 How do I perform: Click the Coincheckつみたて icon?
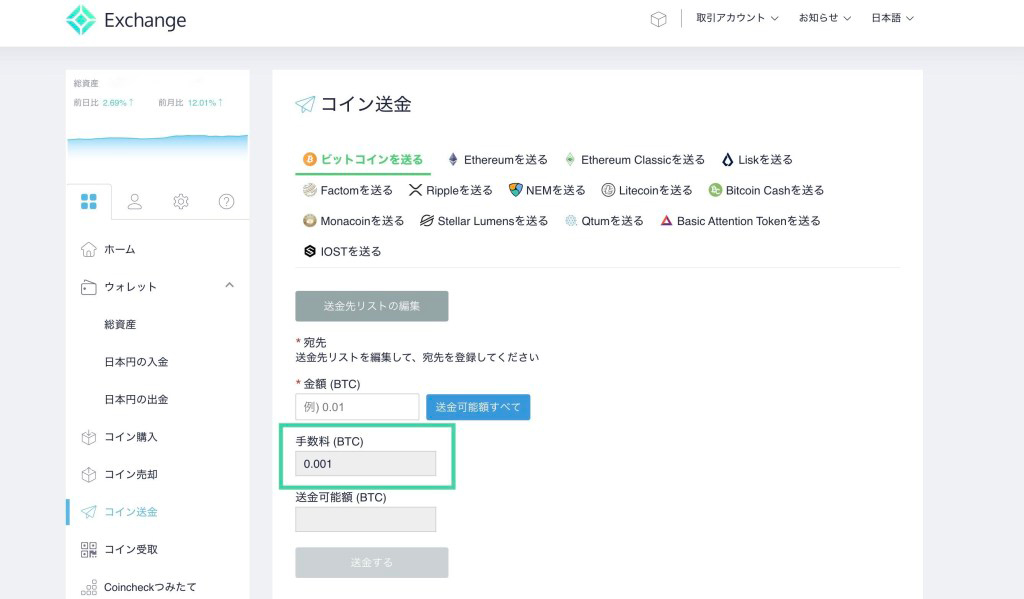pyautogui.click(x=88, y=587)
